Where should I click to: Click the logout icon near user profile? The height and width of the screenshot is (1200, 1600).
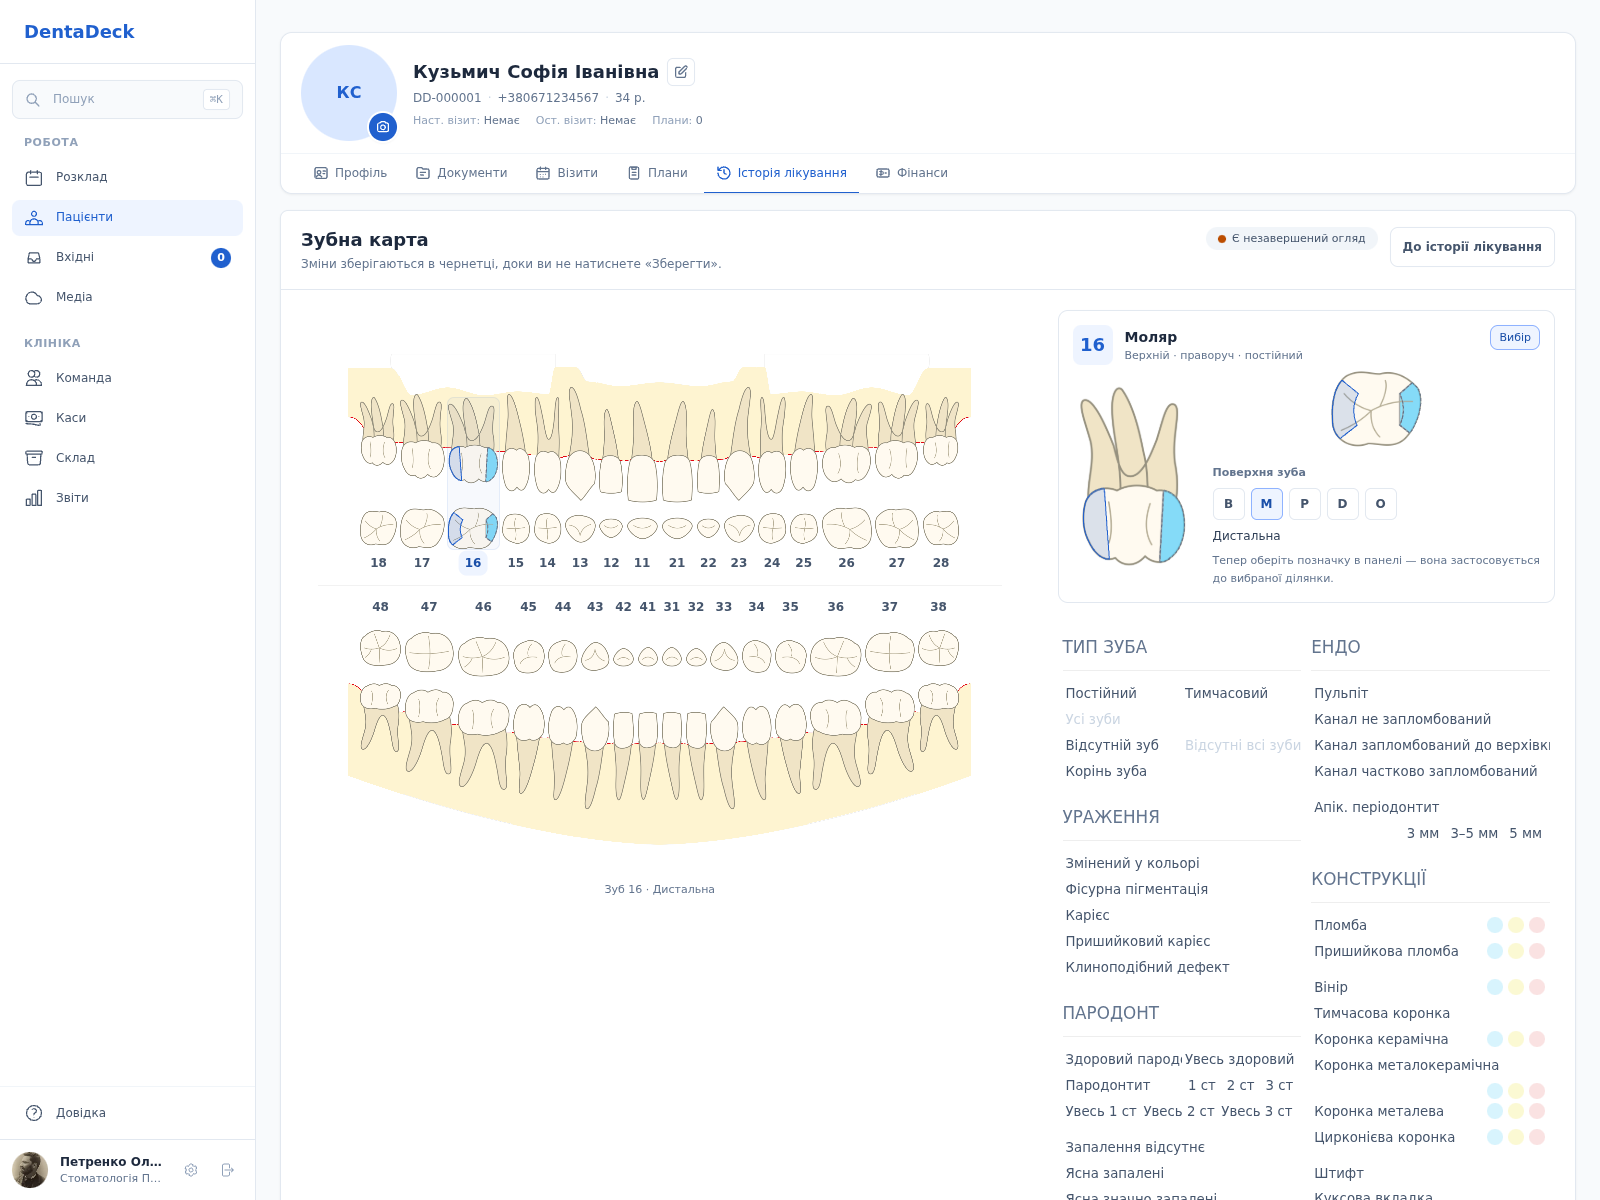click(x=228, y=1170)
